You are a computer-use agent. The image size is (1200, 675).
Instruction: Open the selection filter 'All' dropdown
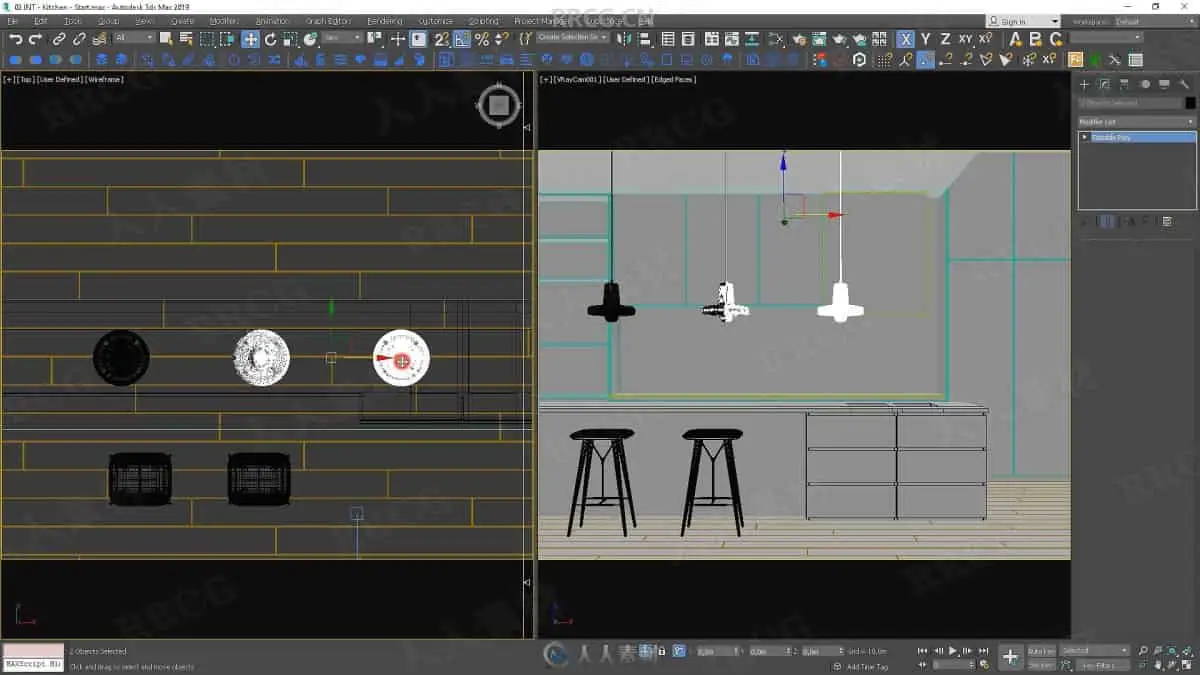134,38
